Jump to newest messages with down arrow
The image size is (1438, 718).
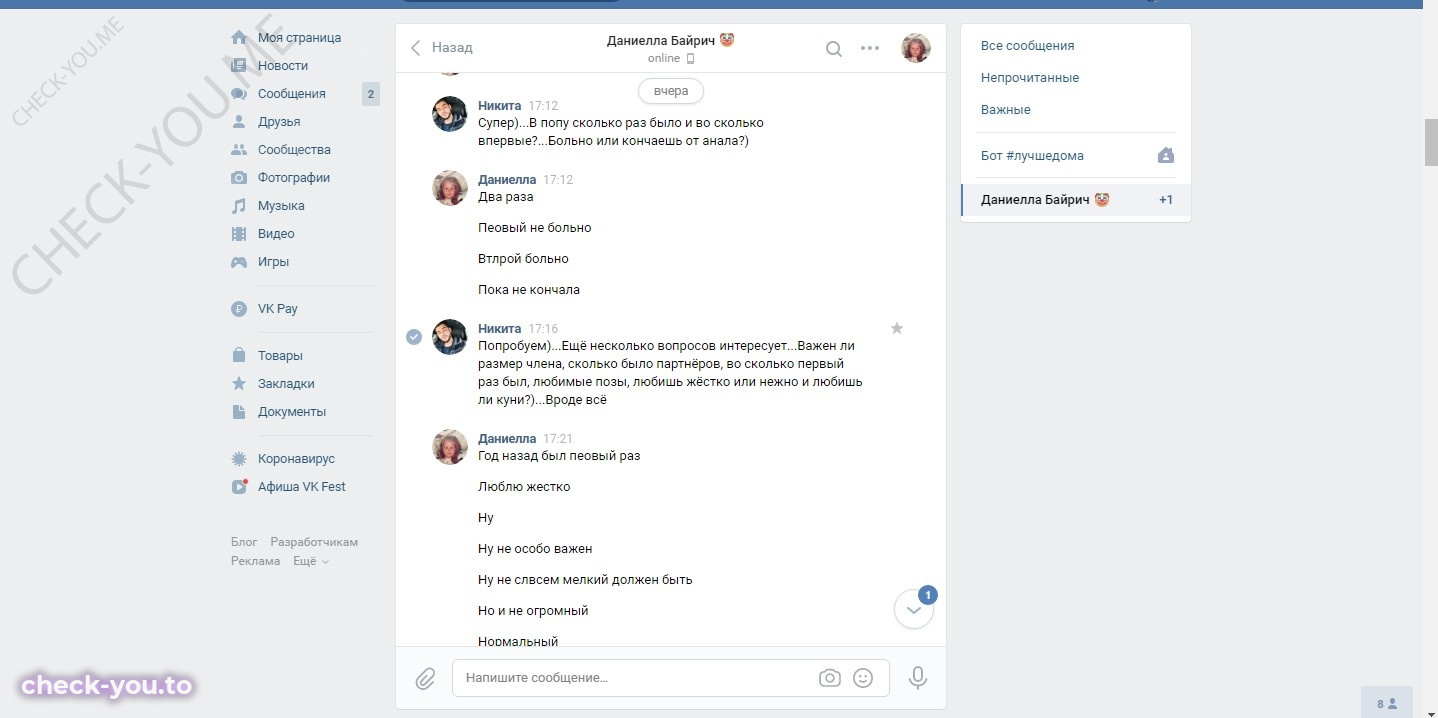[x=914, y=609]
